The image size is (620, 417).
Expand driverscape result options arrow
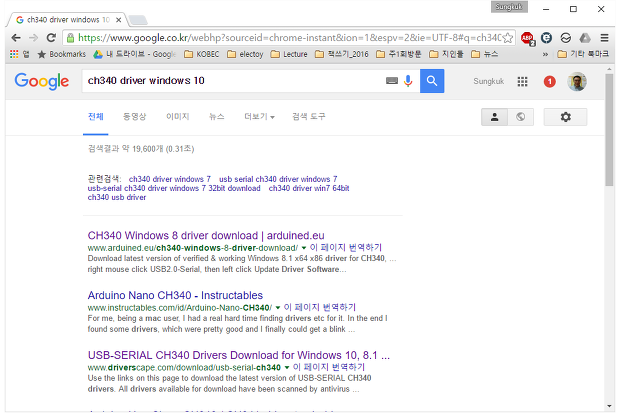(287, 367)
